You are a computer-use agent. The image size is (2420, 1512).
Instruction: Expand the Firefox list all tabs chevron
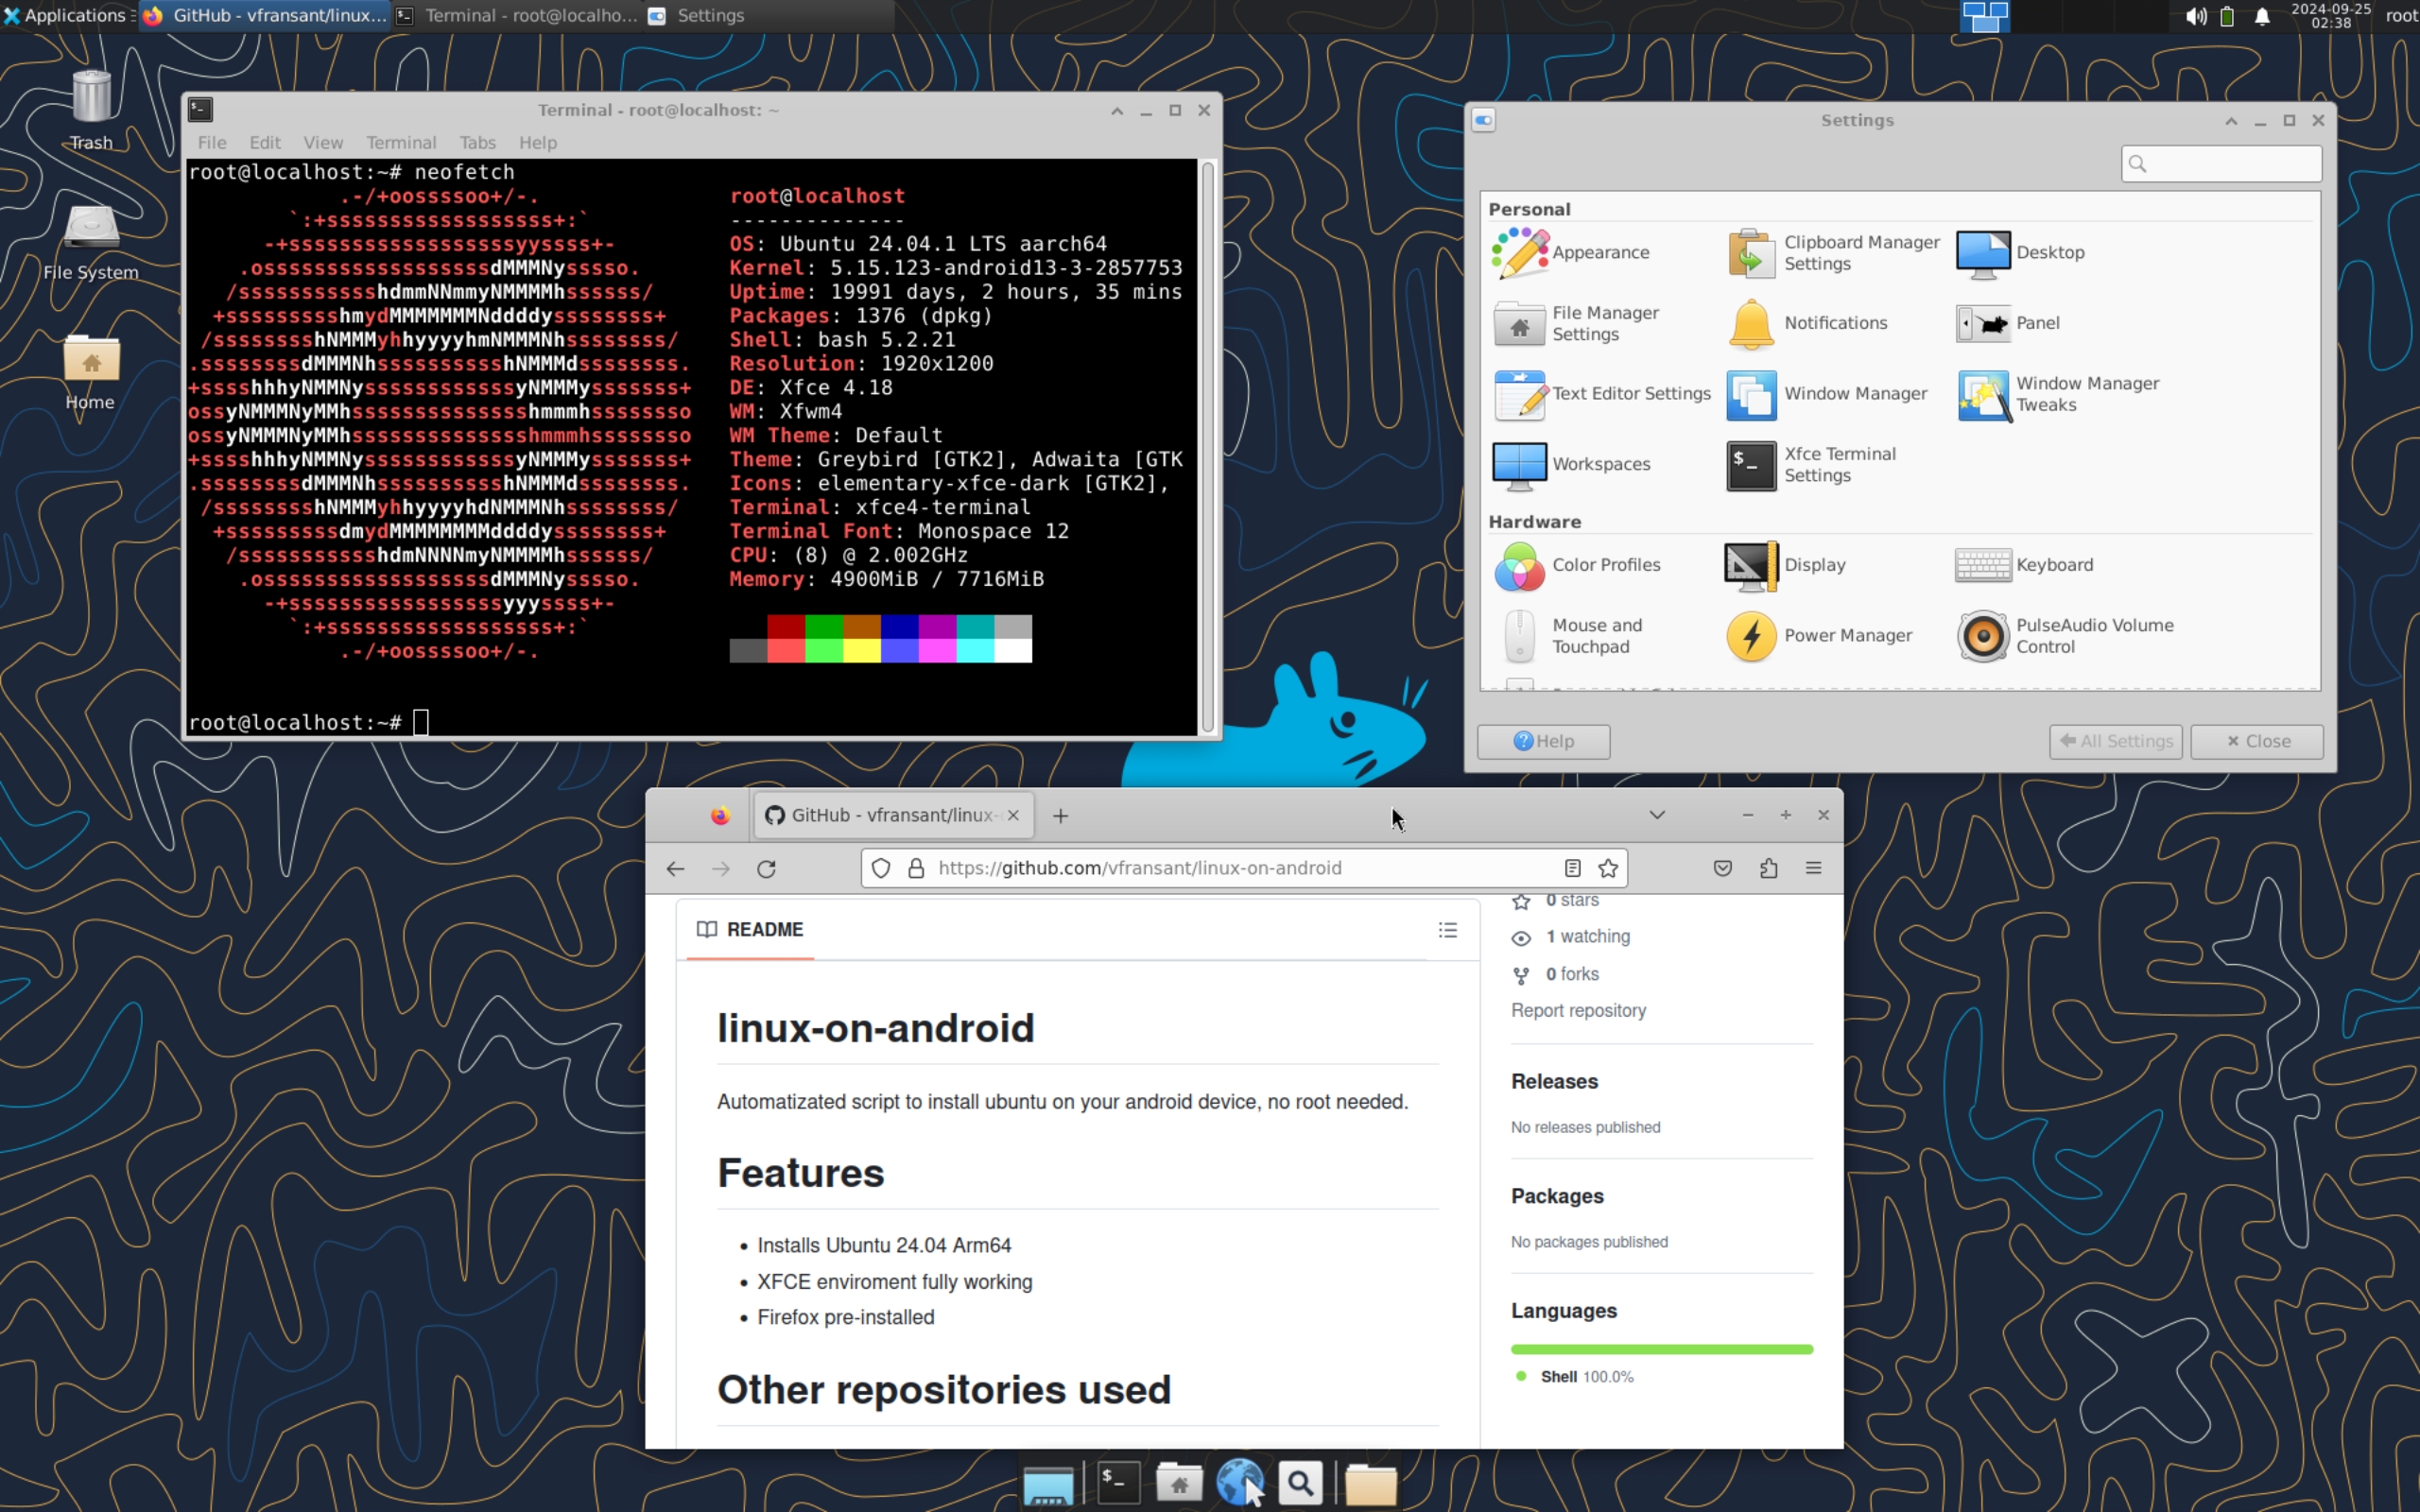pos(1657,815)
